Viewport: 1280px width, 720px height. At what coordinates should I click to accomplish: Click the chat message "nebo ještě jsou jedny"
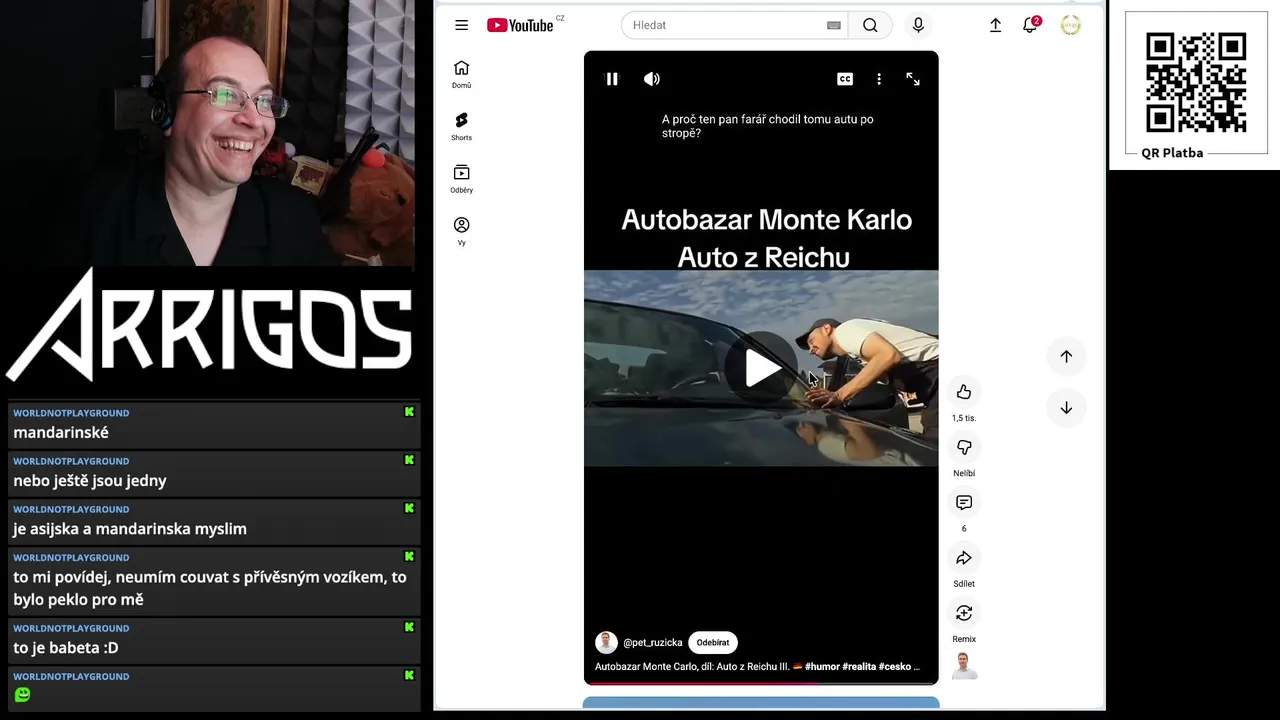coord(90,481)
